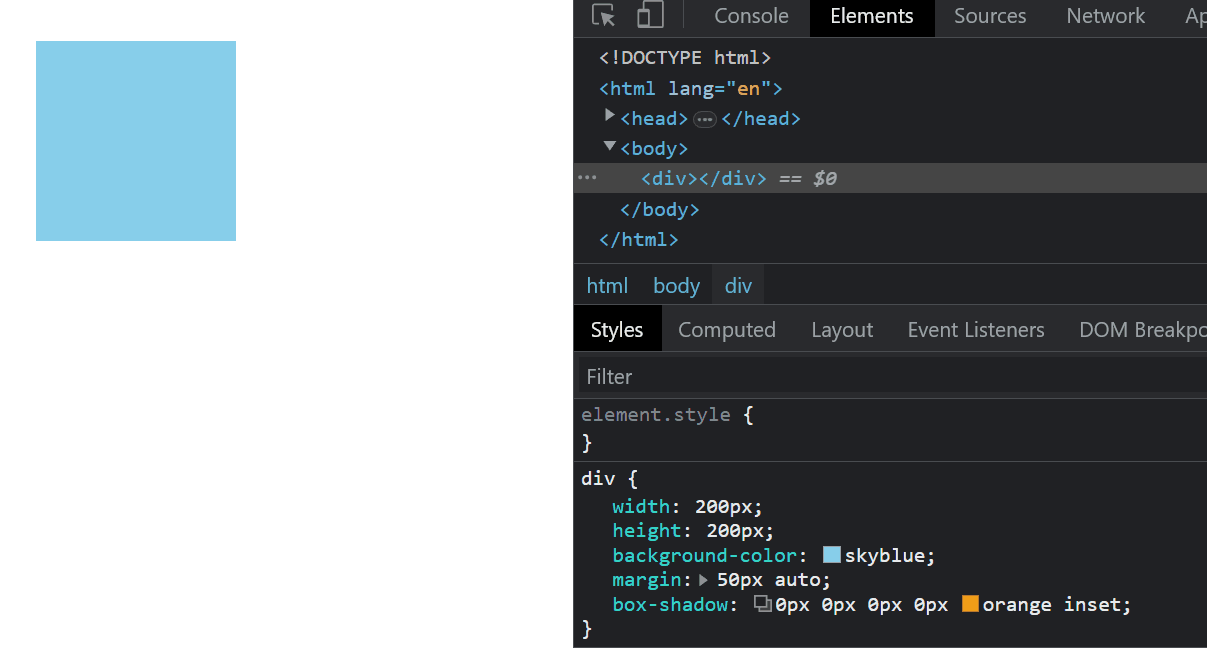
Task: Switch to the Console panel
Action: [x=750, y=16]
